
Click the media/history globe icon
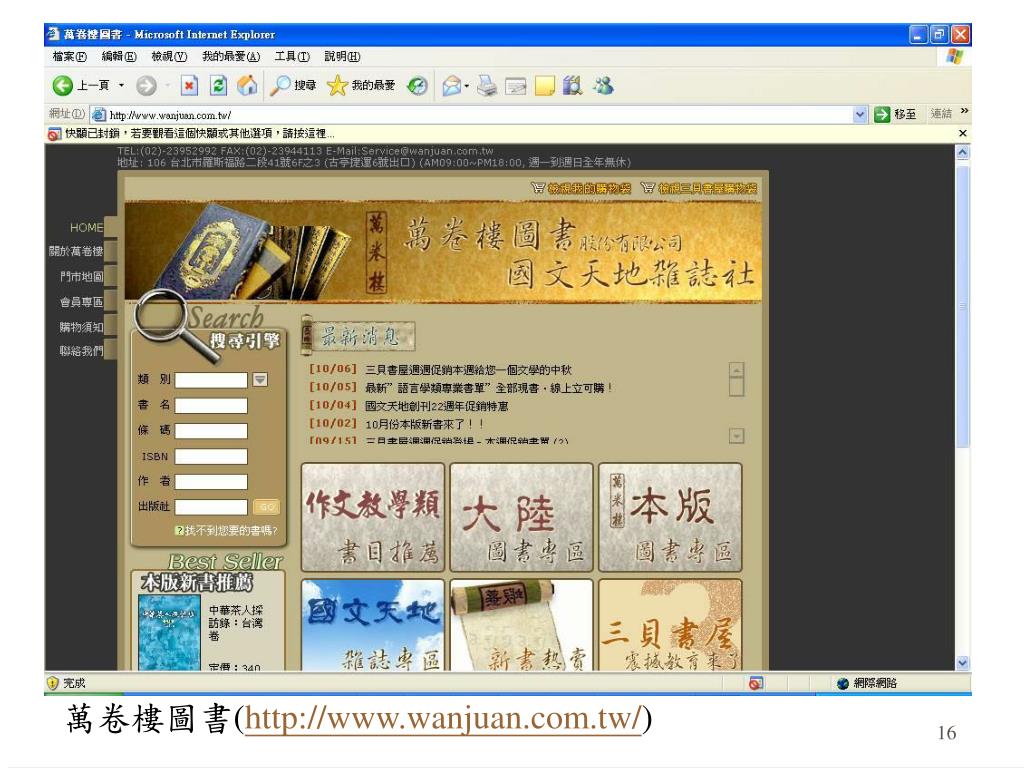417,86
